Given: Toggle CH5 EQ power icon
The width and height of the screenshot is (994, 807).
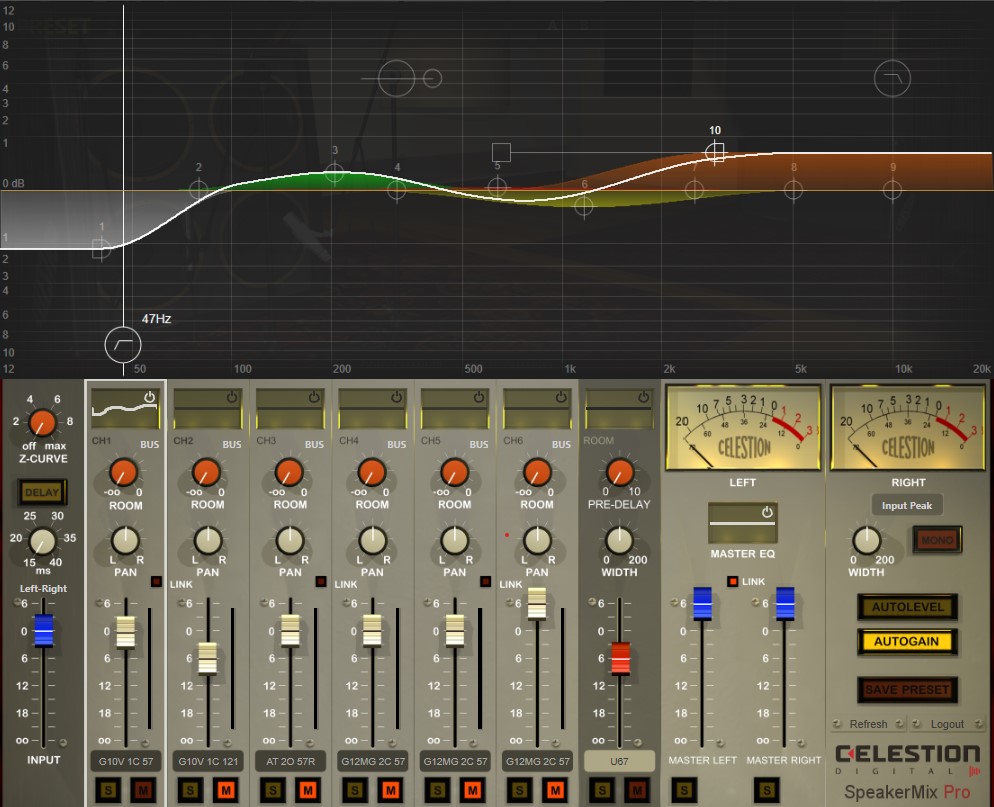Looking at the screenshot, I should click(x=479, y=397).
